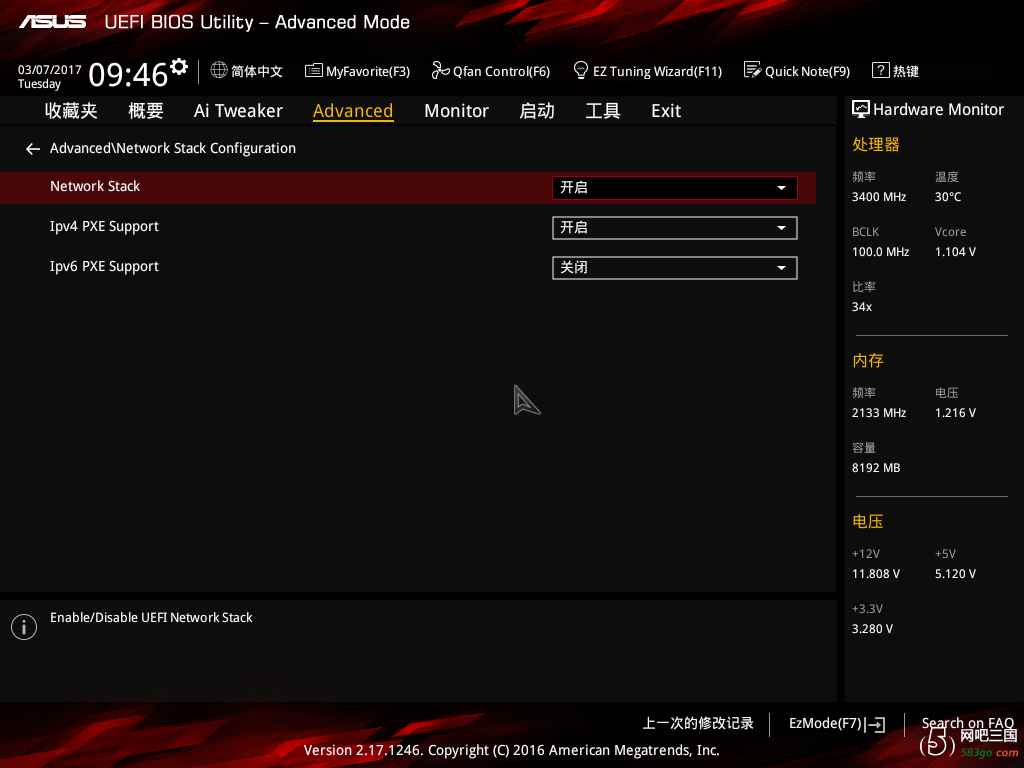Open clock settings gear icon

coord(178,67)
